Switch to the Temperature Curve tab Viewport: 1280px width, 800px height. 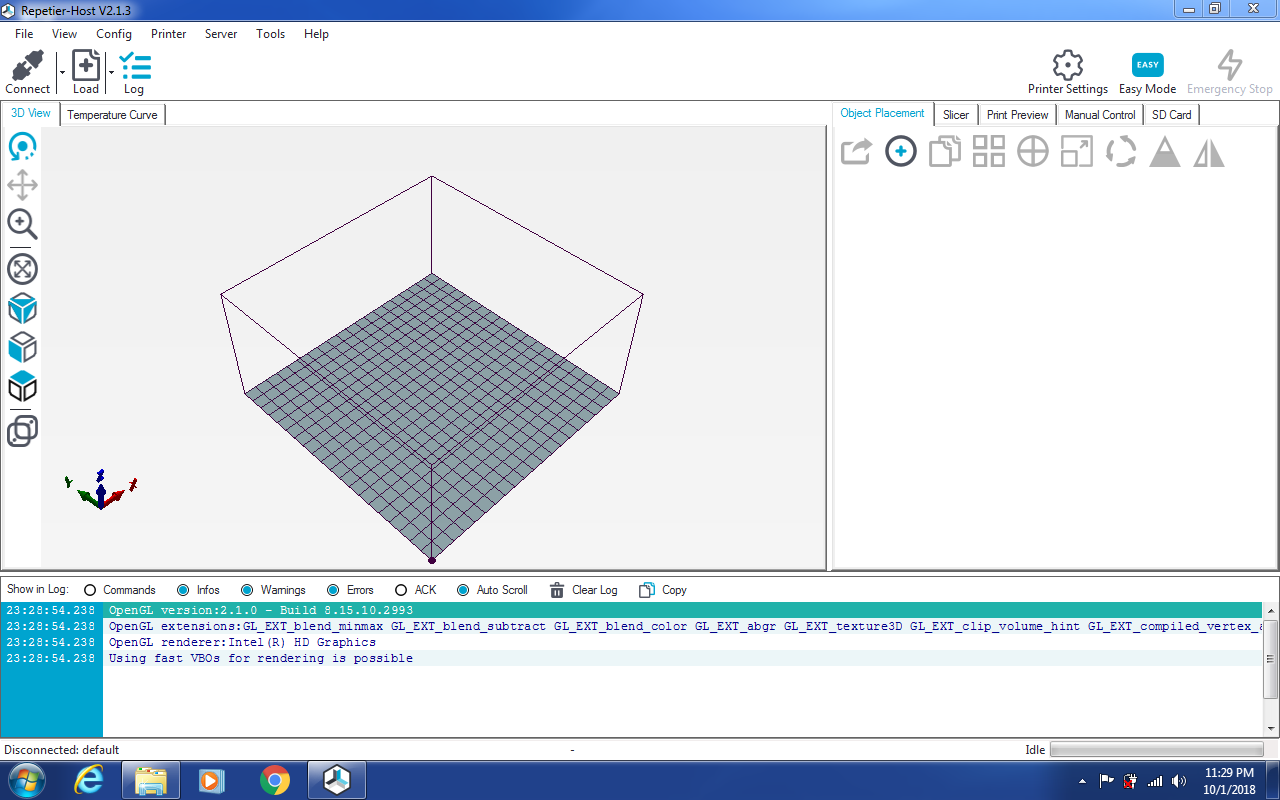tap(112, 115)
